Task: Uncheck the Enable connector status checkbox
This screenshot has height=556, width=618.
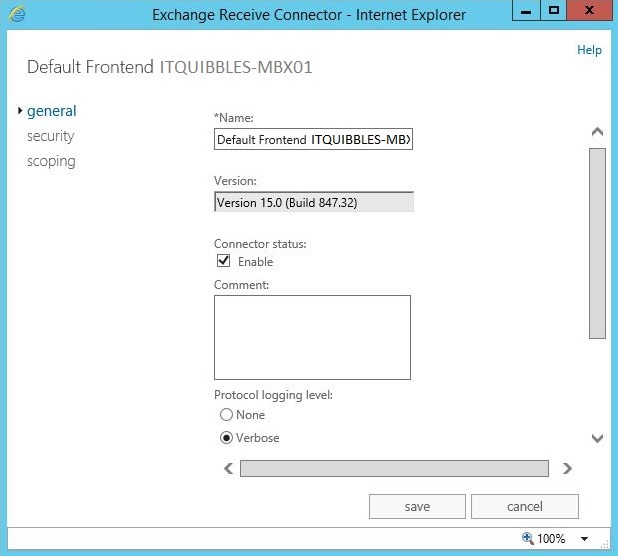Action: (x=223, y=261)
